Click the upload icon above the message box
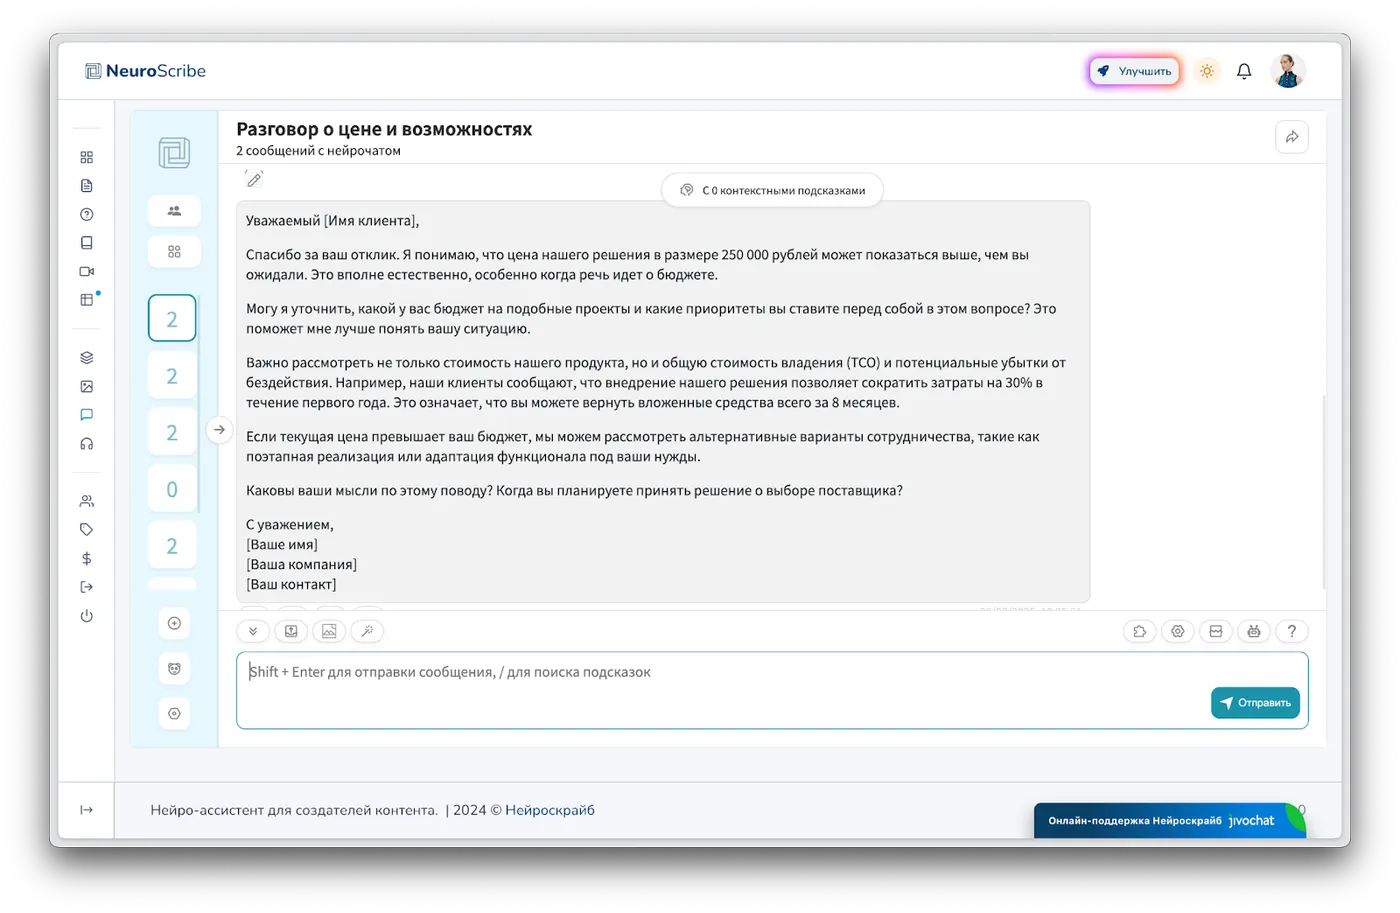 [291, 631]
